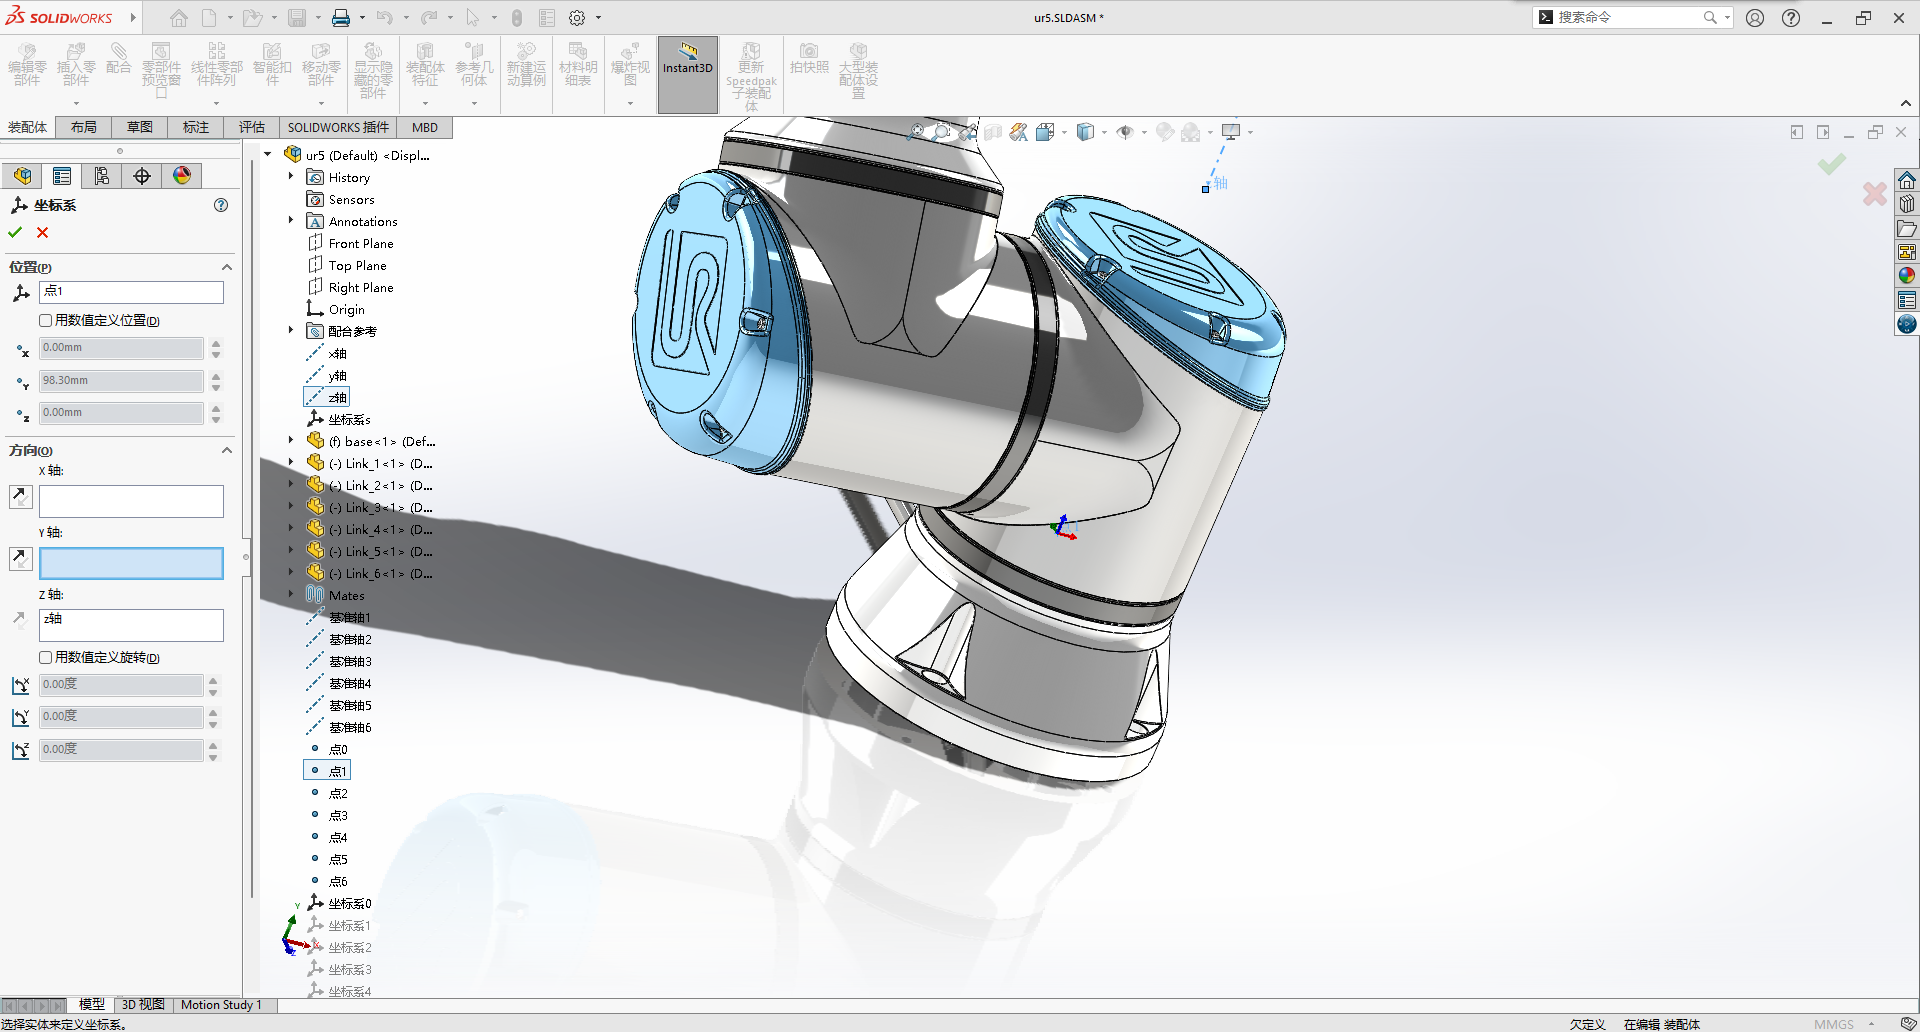Confirm coordinate system with green checkmark
This screenshot has height=1032, width=1920.
(14, 232)
